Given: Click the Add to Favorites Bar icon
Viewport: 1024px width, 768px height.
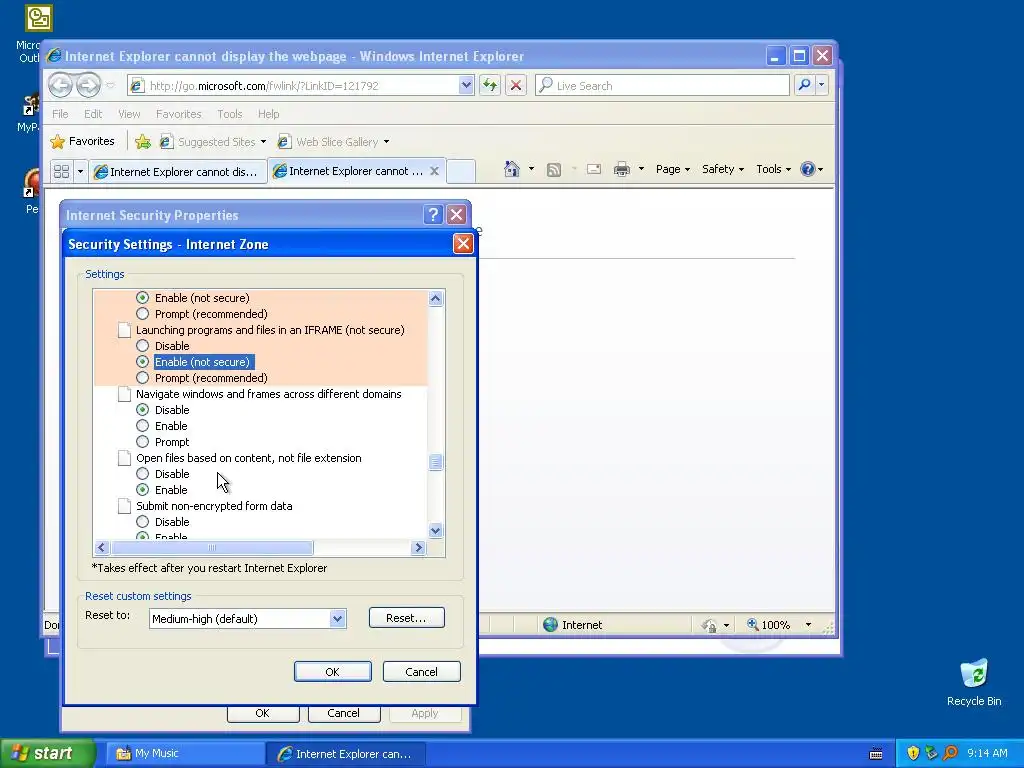Looking at the screenshot, I should tap(143, 142).
